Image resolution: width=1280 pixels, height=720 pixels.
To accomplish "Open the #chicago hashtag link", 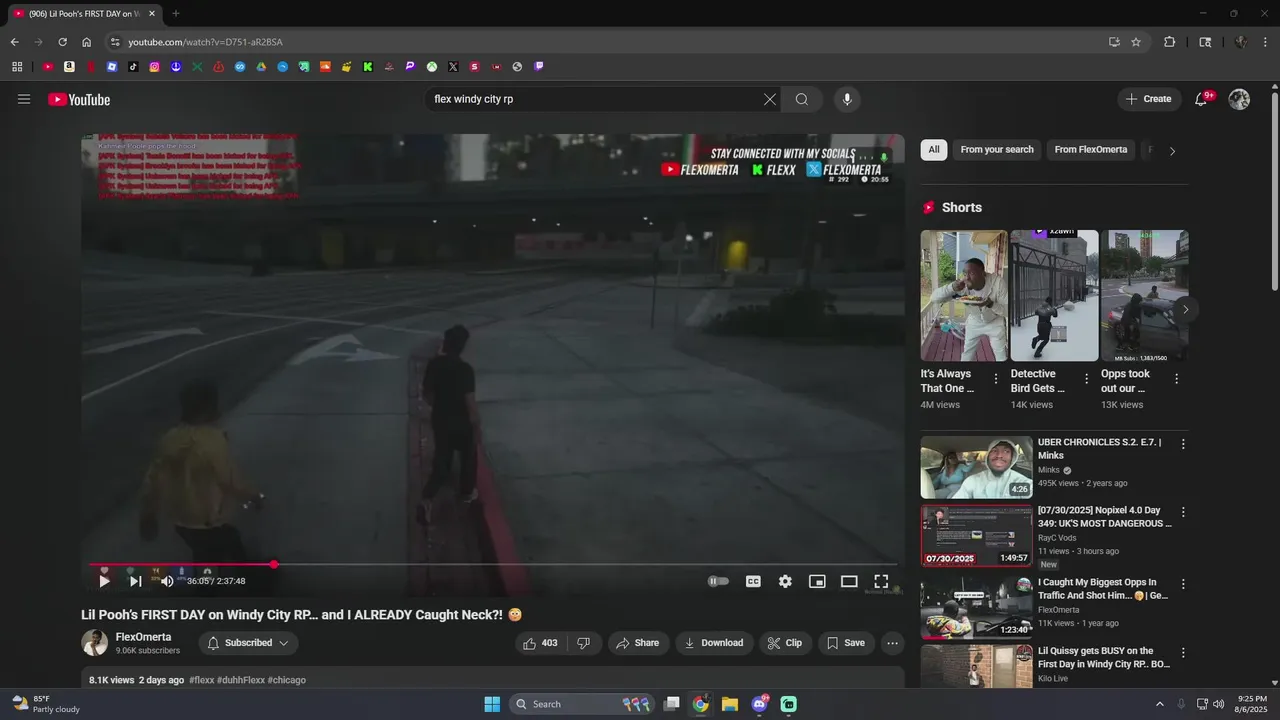I will (286, 680).
